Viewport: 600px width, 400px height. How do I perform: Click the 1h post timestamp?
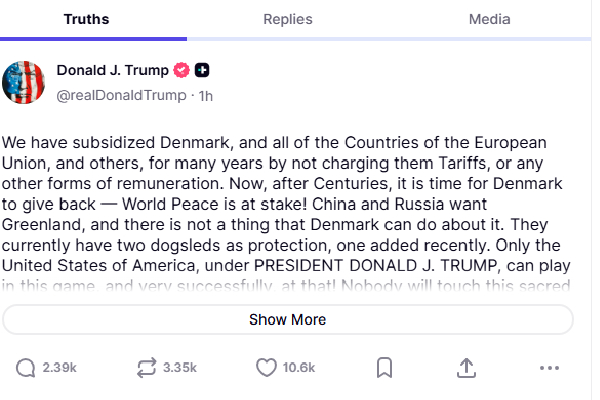coord(205,95)
